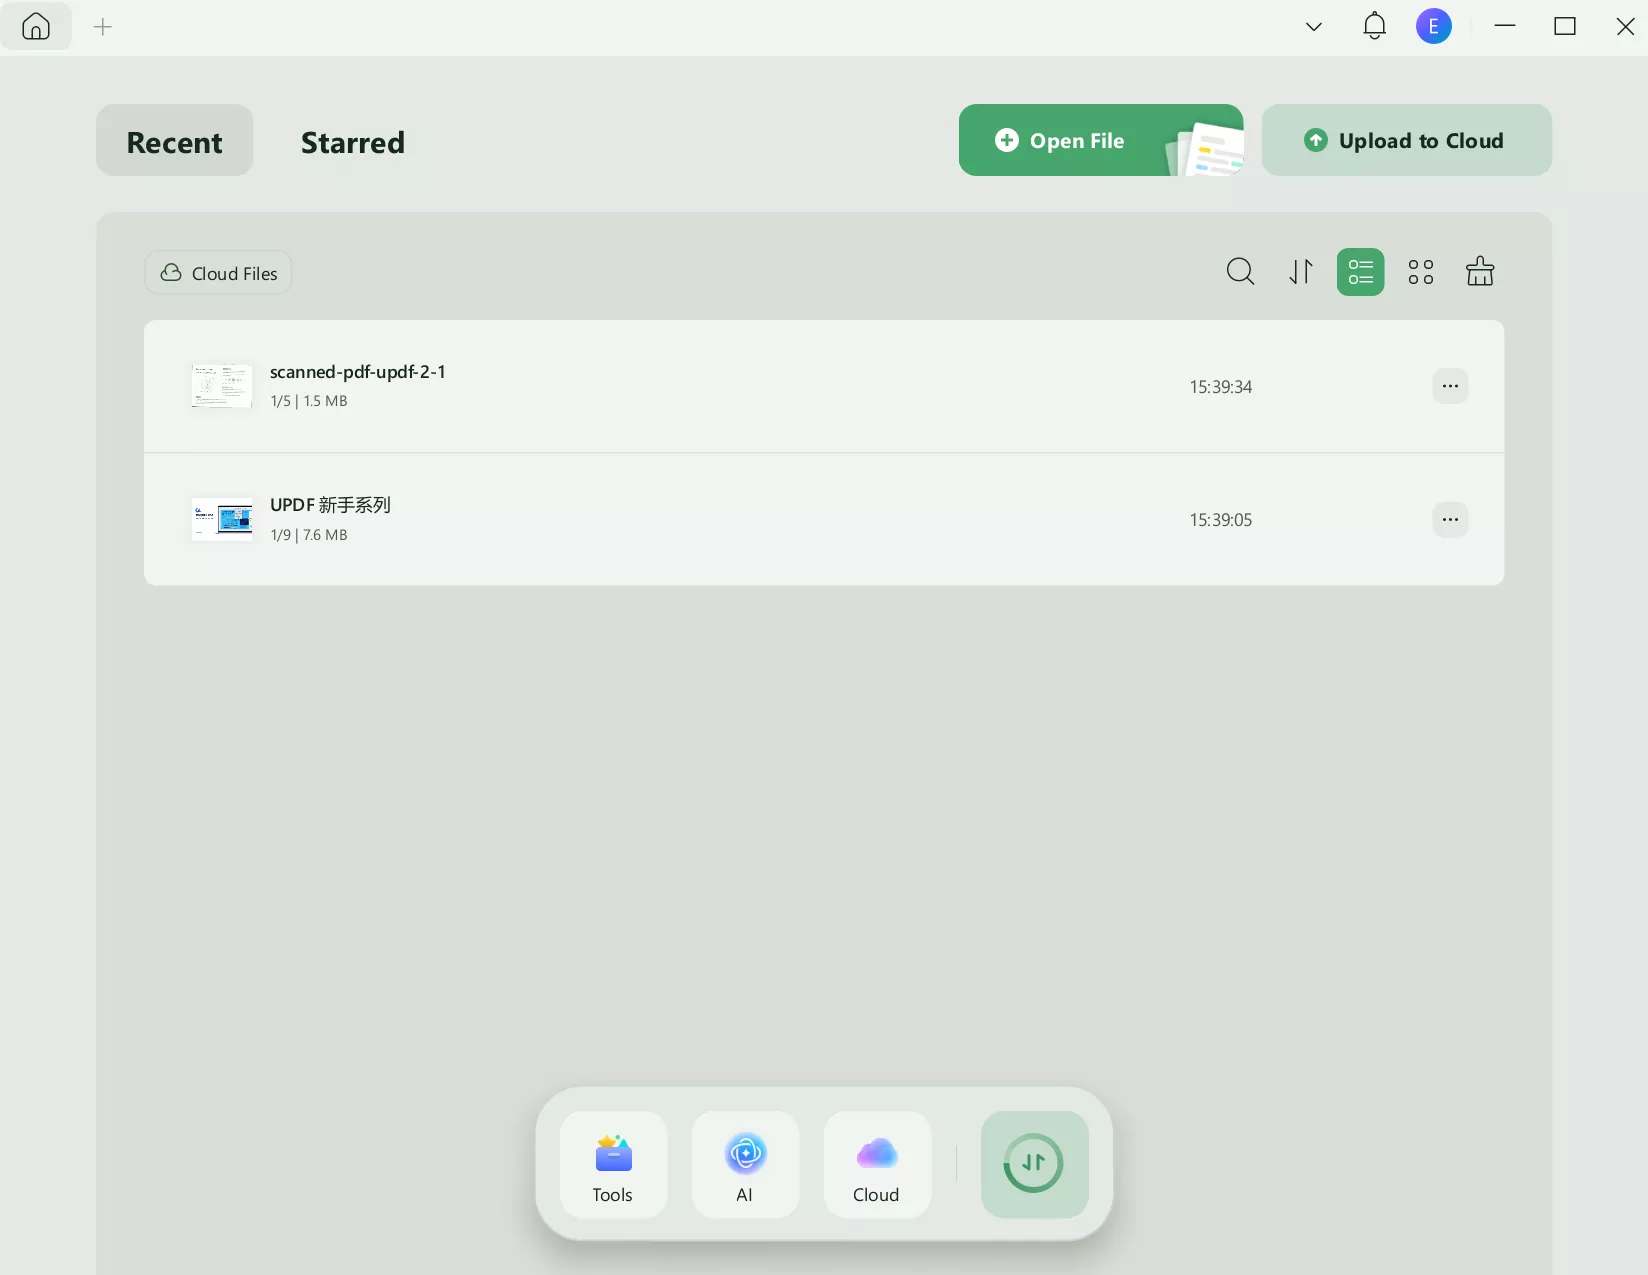Expand options for scanned-pdf-updf-2-1
This screenshot has width=1648, height=1275.
(1451, 386)
